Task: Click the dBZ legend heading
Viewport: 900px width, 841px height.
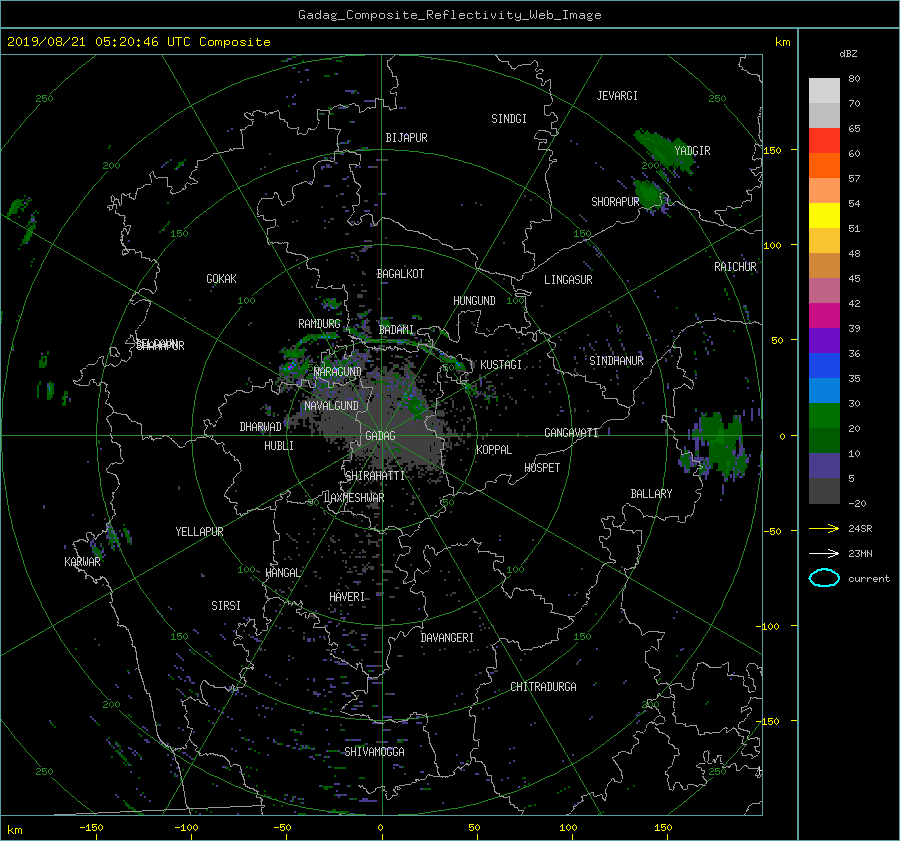Action: coord(848,54)
